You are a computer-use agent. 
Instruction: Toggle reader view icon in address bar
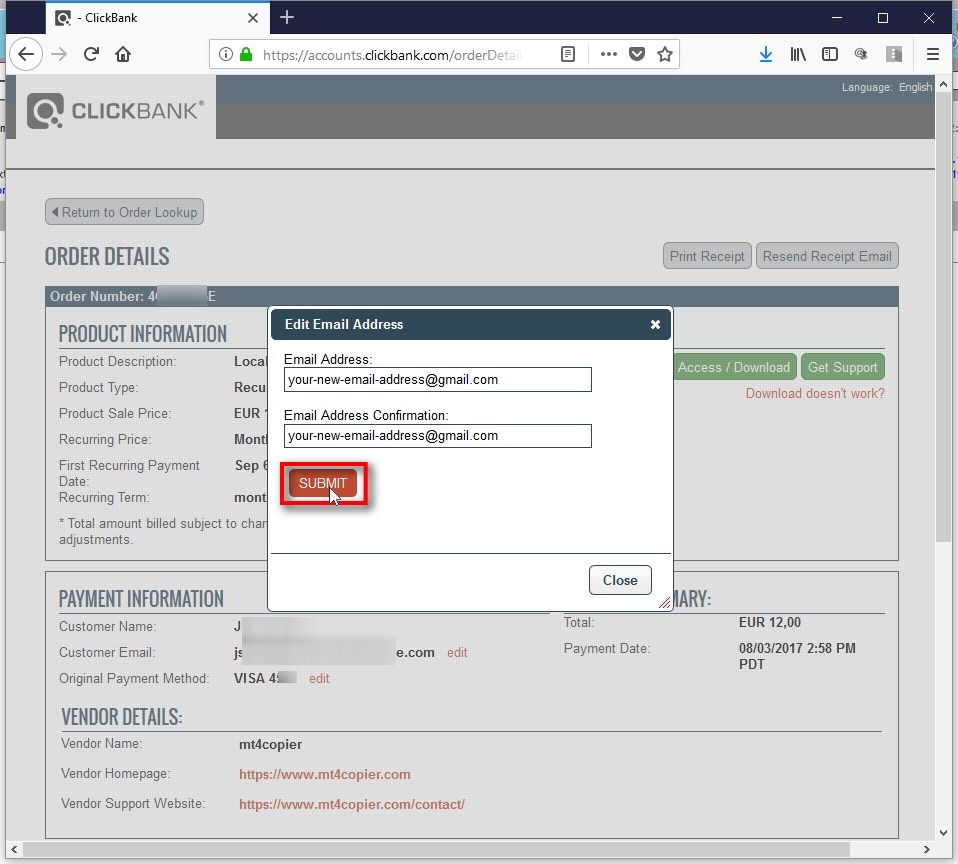pos(568,54)
